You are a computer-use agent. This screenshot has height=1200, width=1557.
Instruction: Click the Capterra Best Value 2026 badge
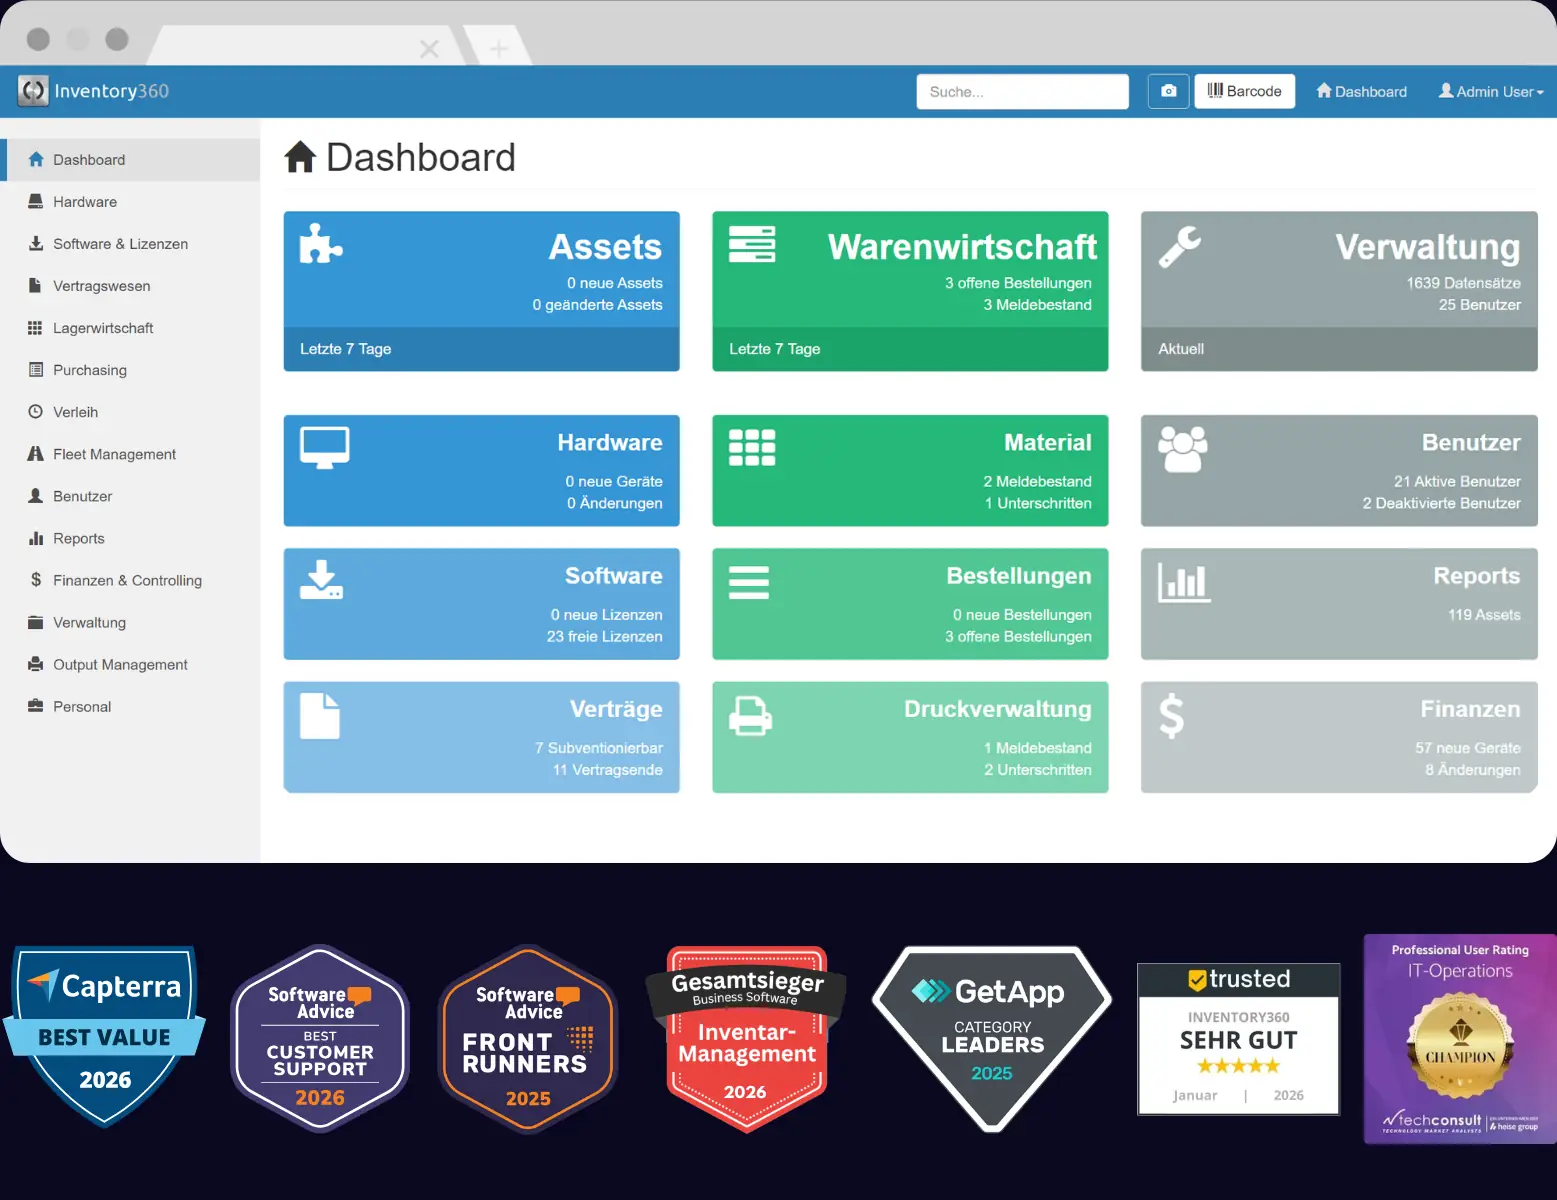tap(105, 1035)
